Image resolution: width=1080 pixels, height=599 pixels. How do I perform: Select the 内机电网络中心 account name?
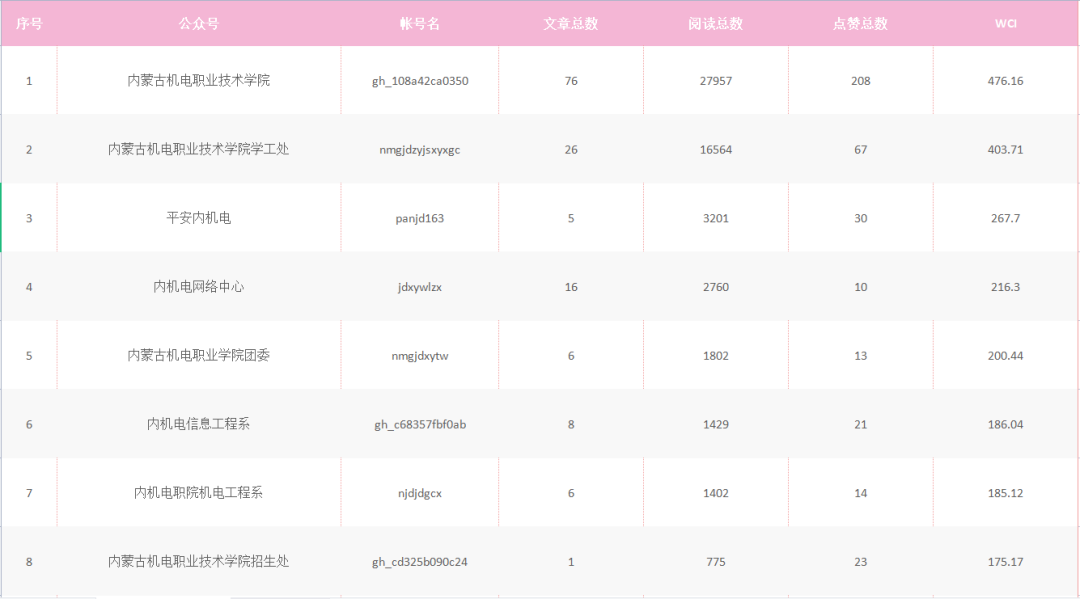click(x=198, y=287)
